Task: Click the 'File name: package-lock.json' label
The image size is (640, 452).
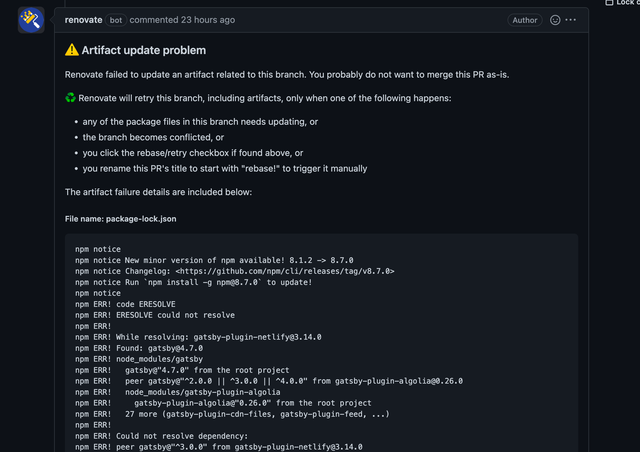Action: point(121,218)
